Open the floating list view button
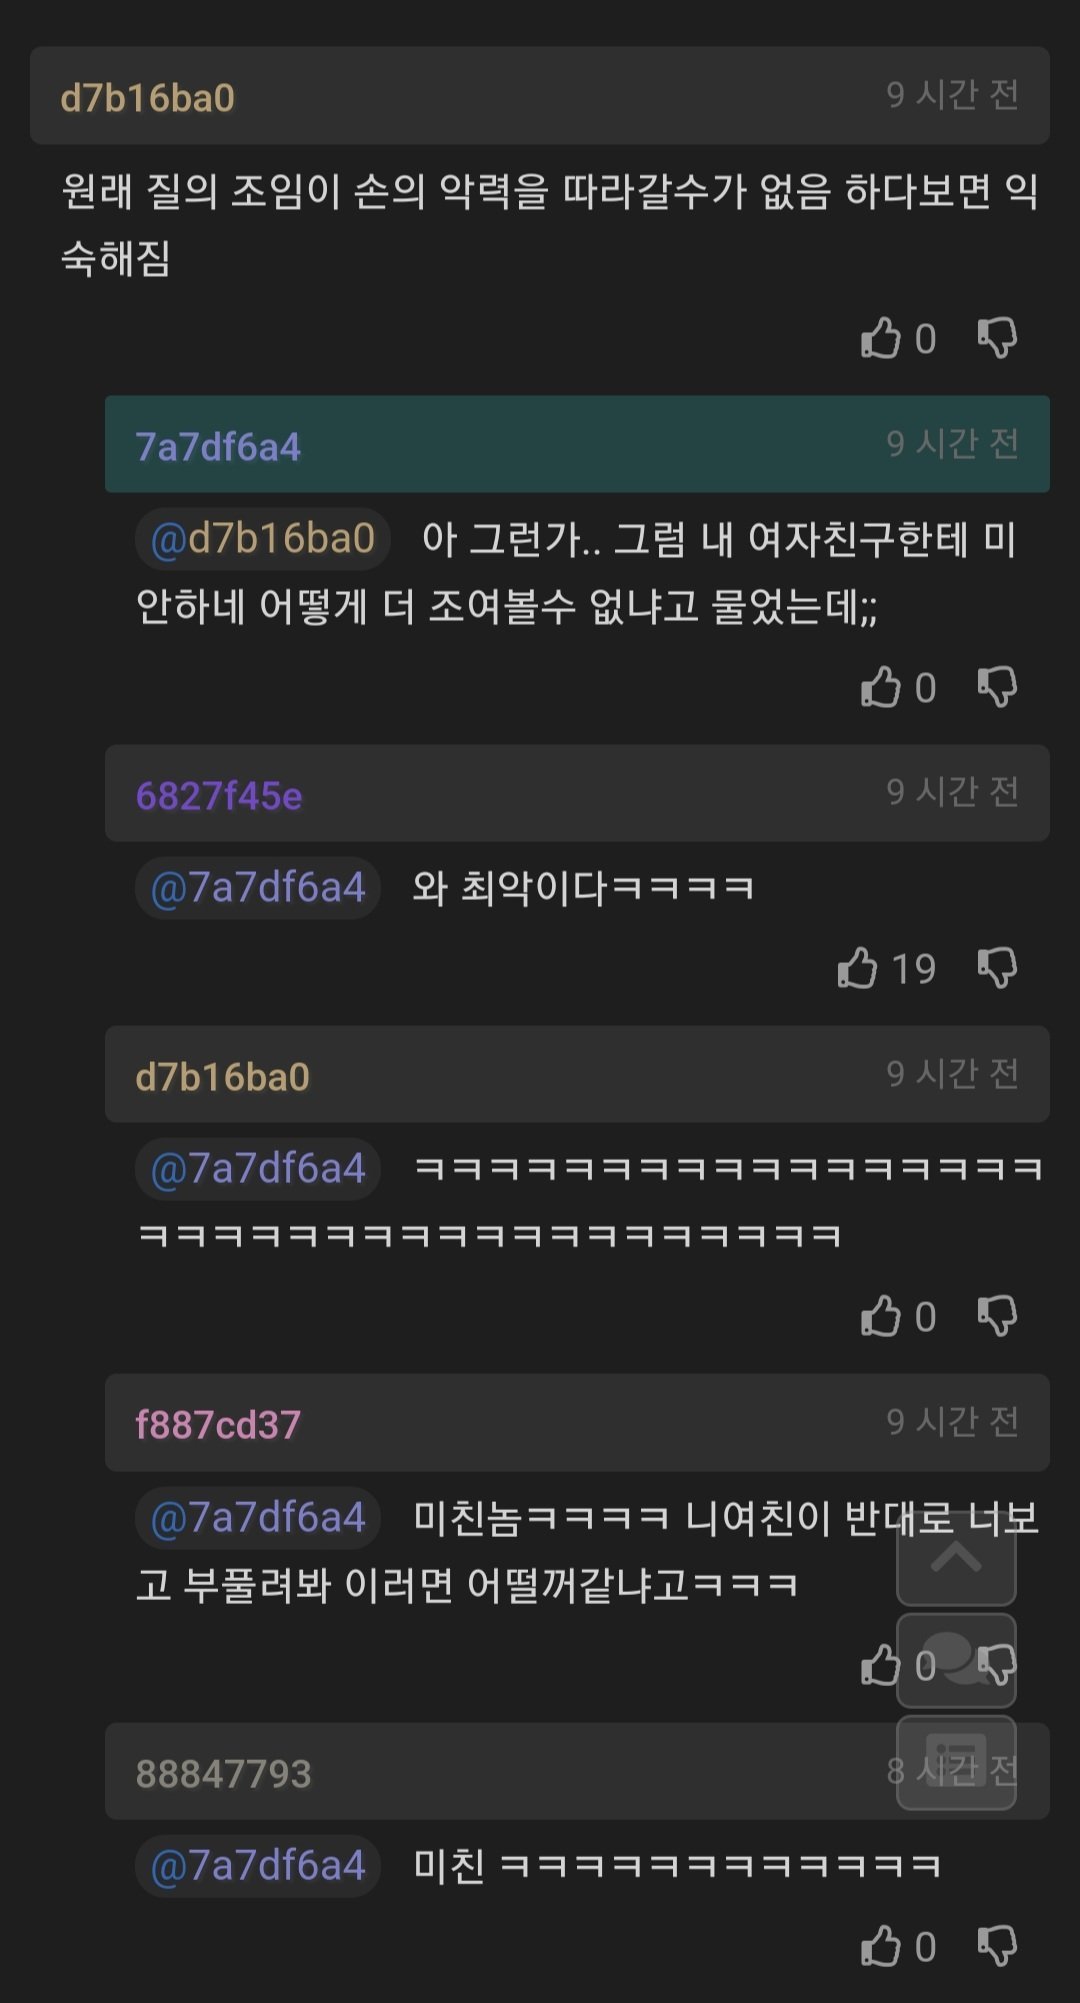The image size is (1080, 2003). point(956,1762)
